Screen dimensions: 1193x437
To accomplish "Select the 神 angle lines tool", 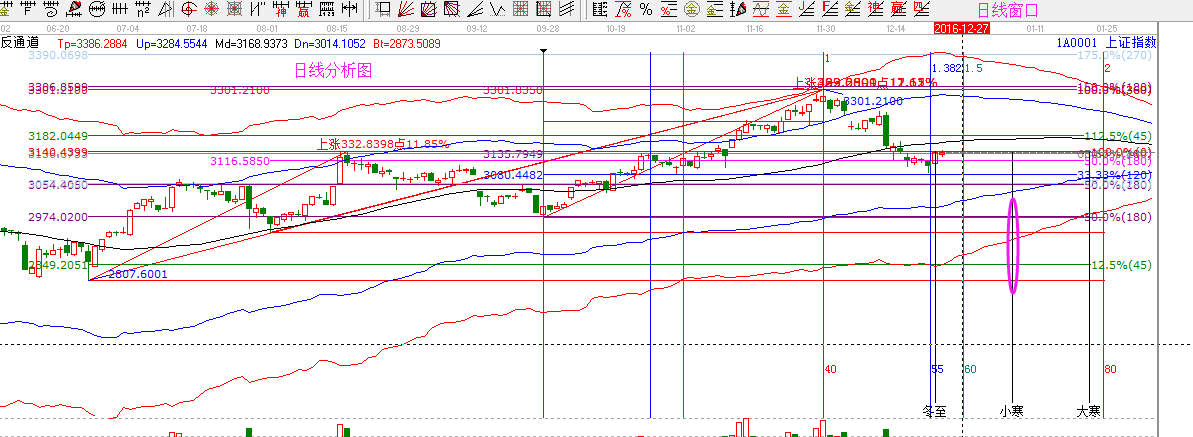I will coord(876,9).
